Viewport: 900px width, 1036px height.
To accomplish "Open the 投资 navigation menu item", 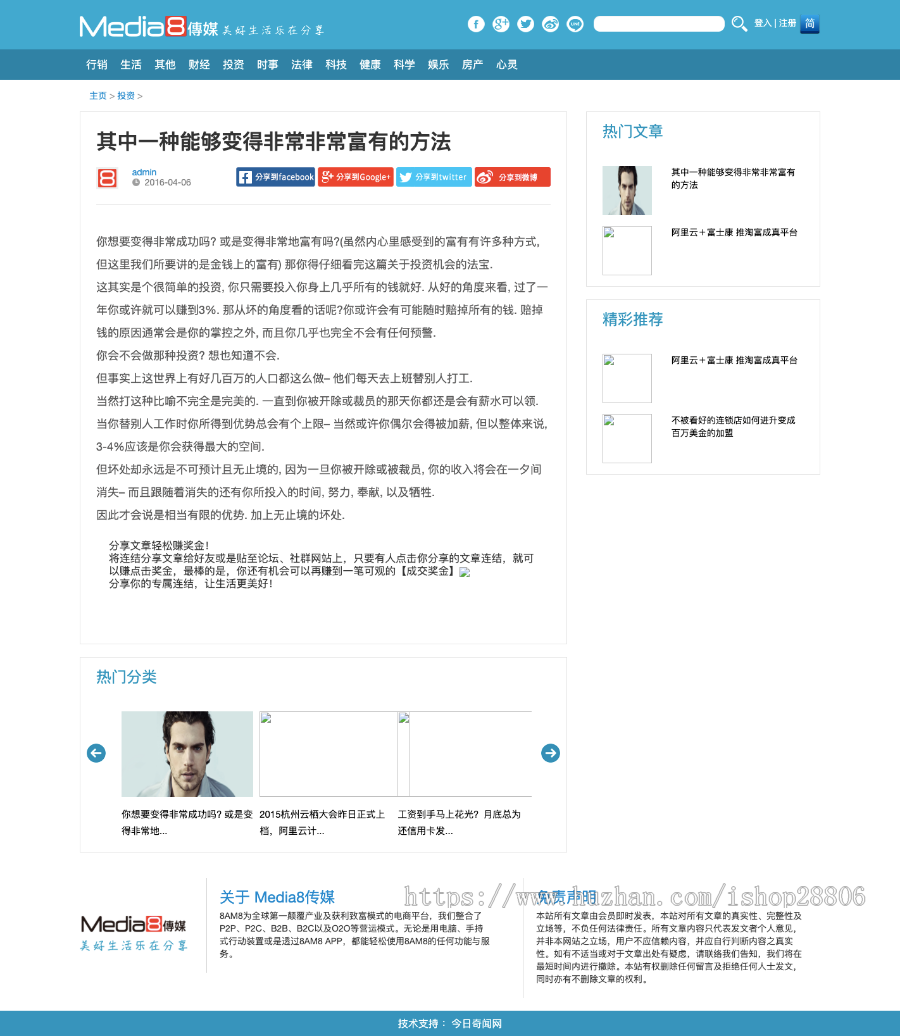I will coord(233,64).
